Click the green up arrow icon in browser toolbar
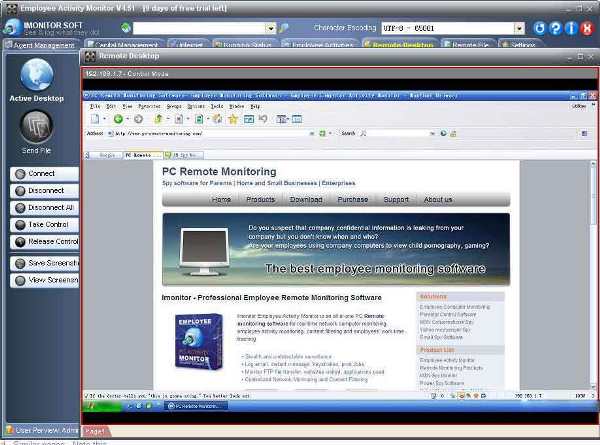Viewport: 600px width, 445px height. click(158, 119)
